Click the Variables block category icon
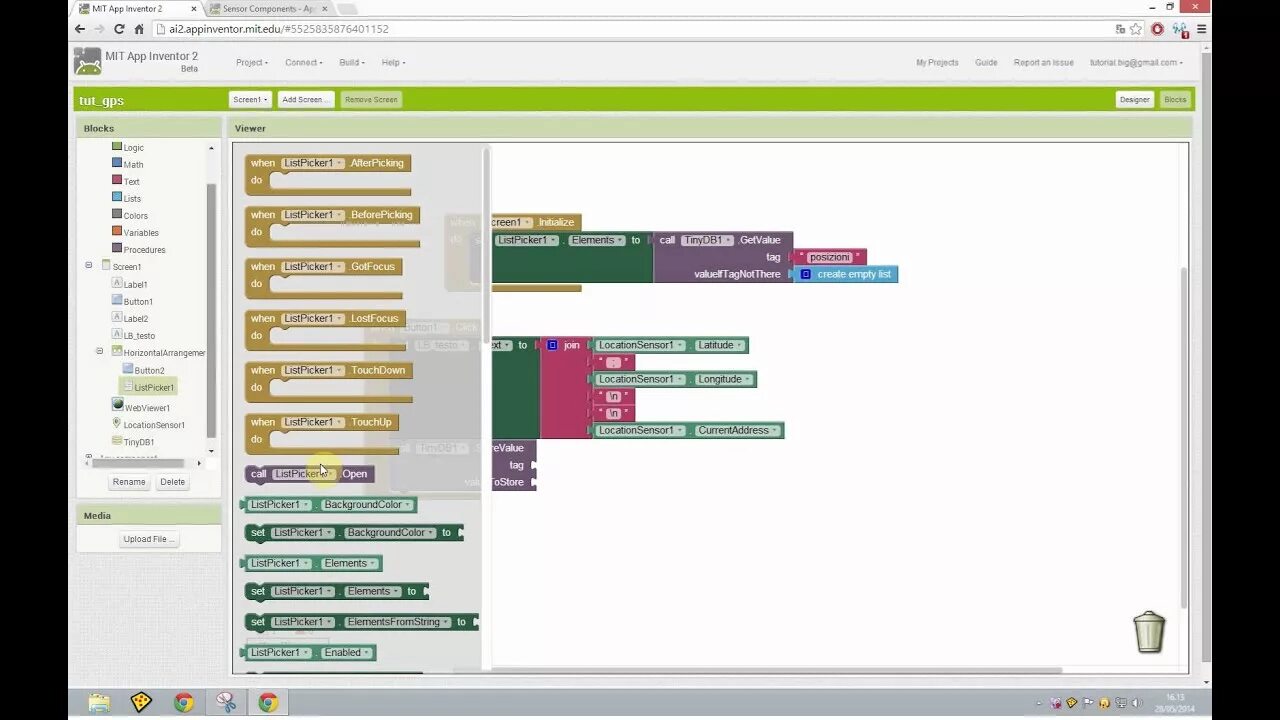 point(117,231)
